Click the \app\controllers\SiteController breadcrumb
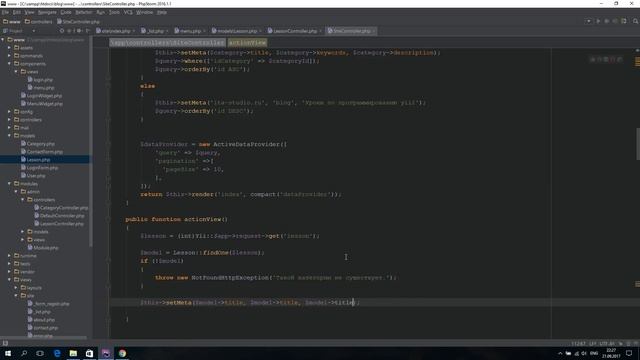The width and height of the screenshot is (640, 360). (167, 42)
